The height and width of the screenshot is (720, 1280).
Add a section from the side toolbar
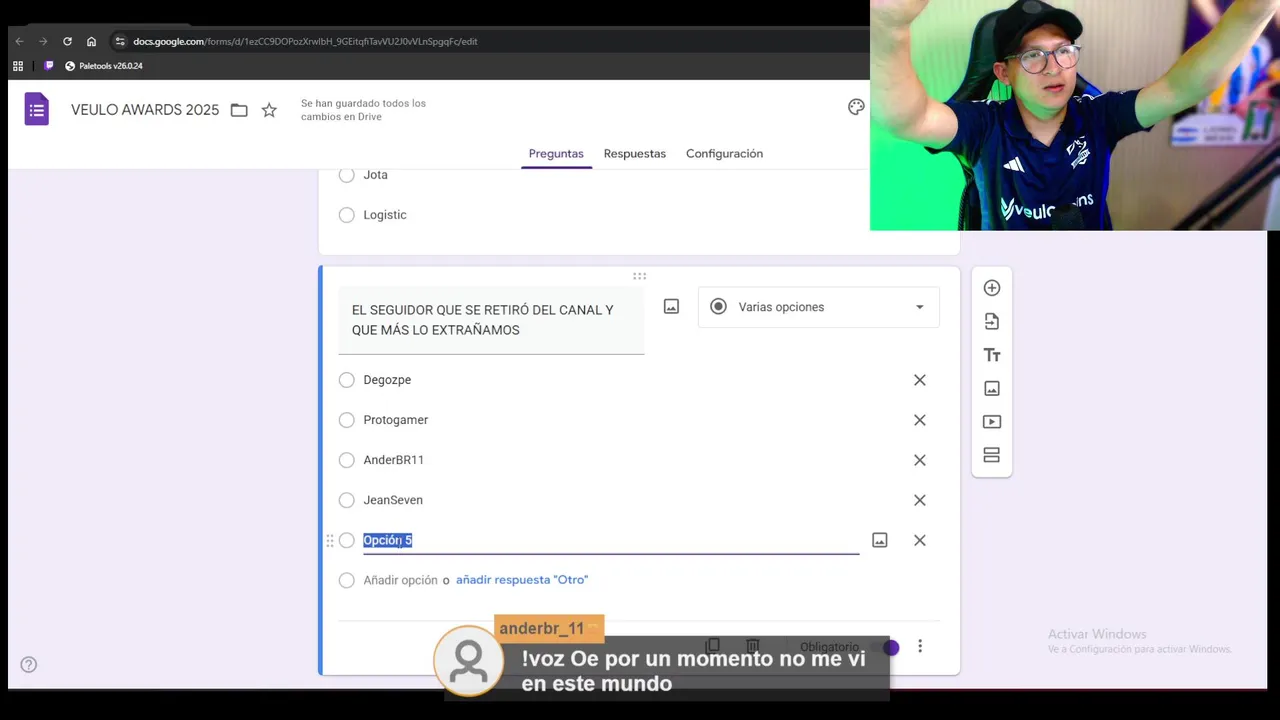[992, 455]
